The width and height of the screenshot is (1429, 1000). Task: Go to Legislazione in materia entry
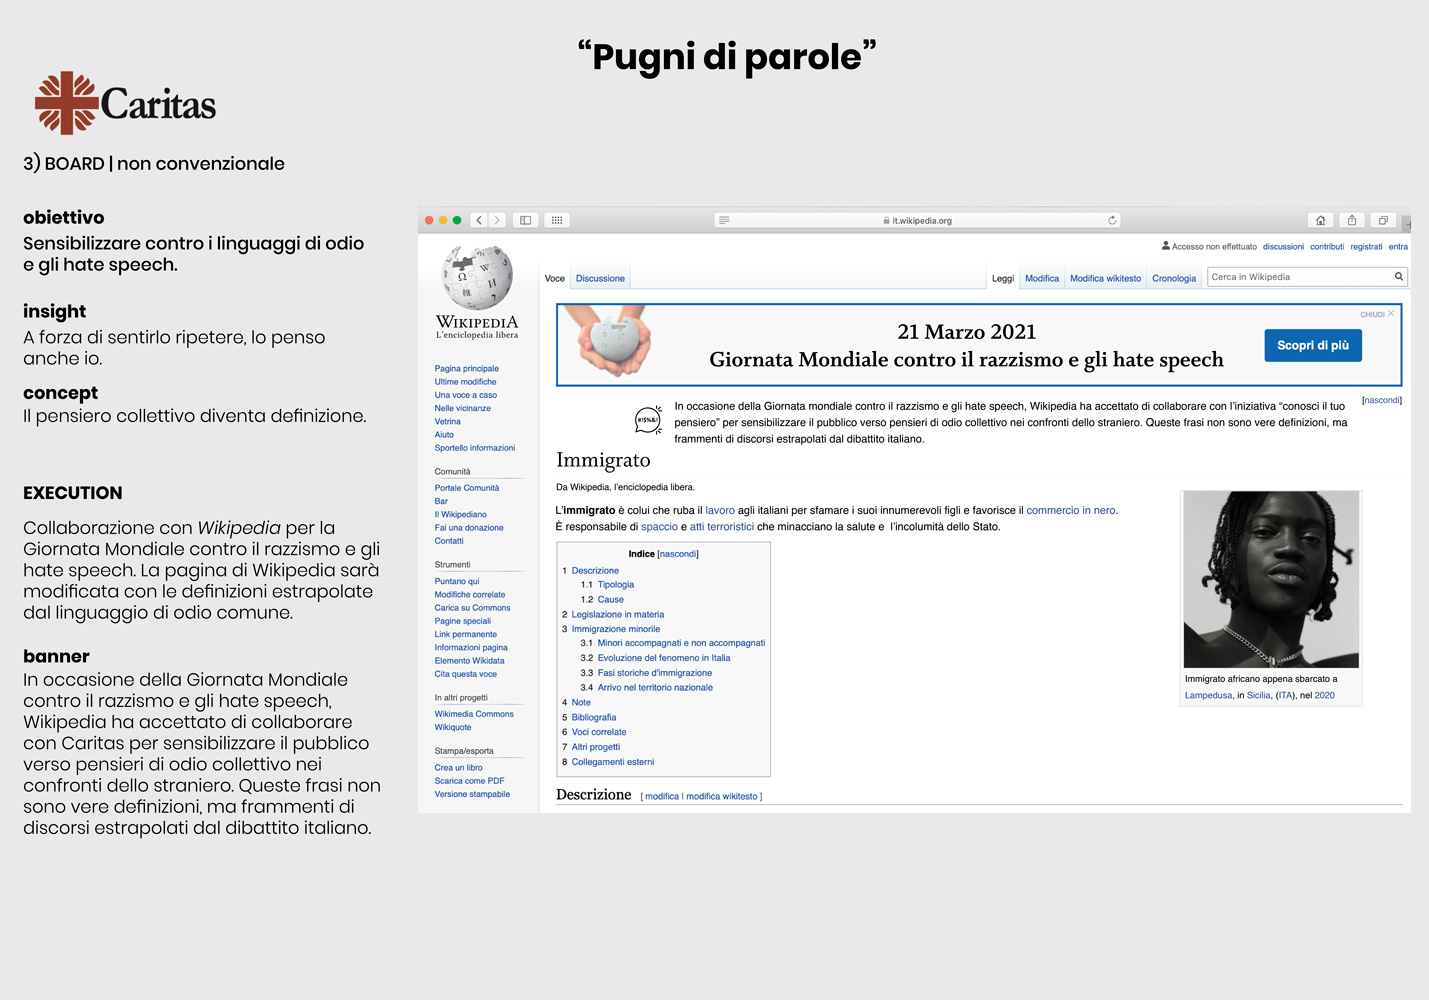[x=617, y=615]
